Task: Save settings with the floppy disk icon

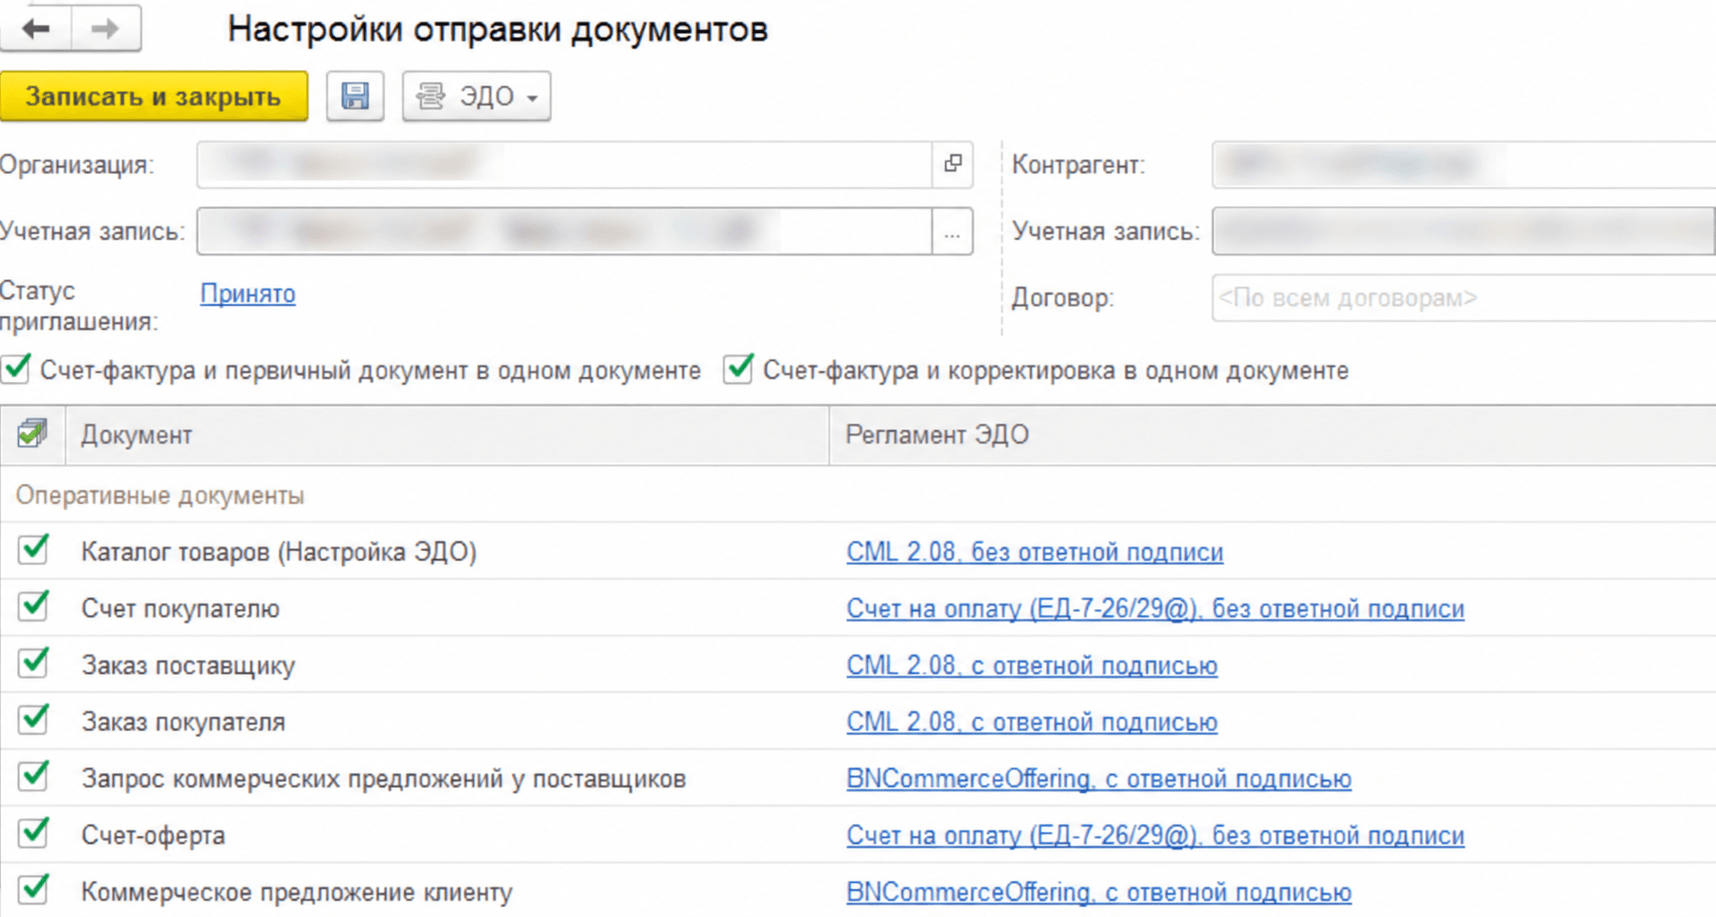Action: (x=355, y=96)
